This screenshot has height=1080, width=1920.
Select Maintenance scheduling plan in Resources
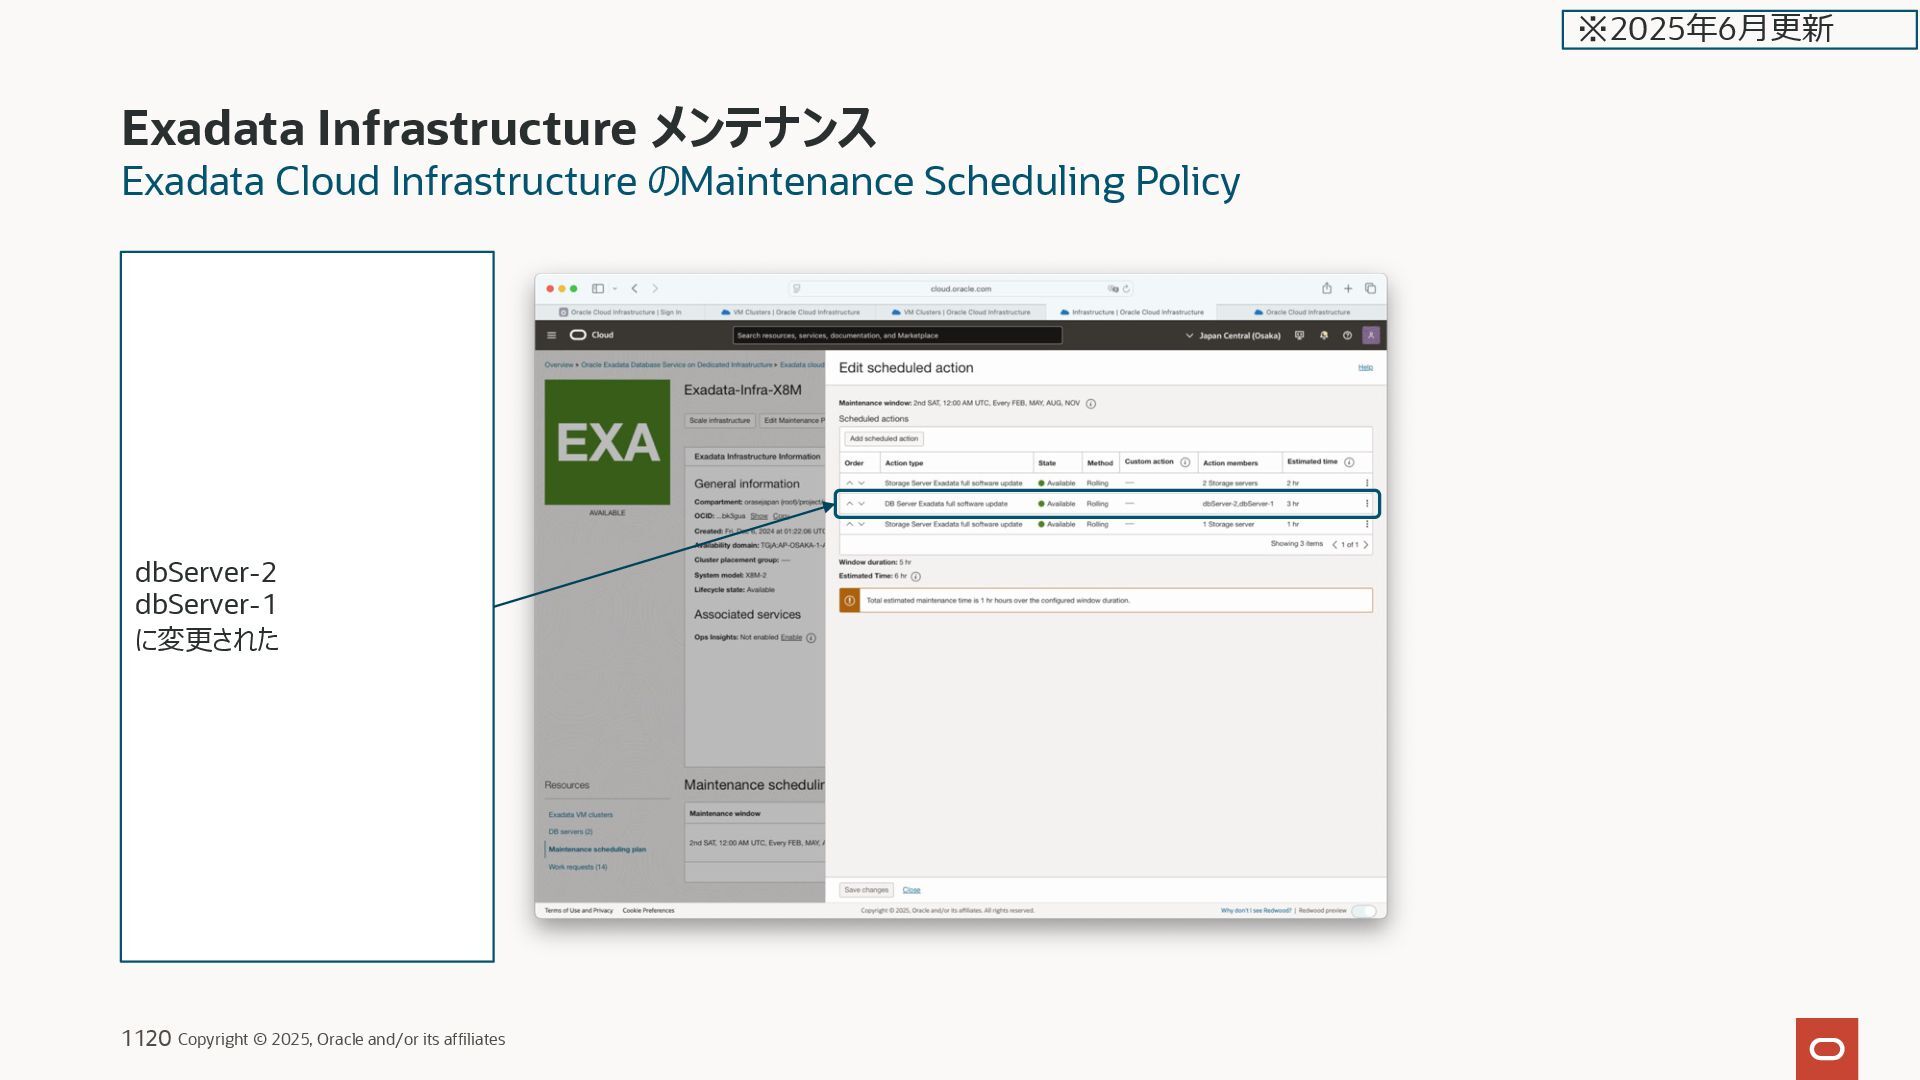597,850
